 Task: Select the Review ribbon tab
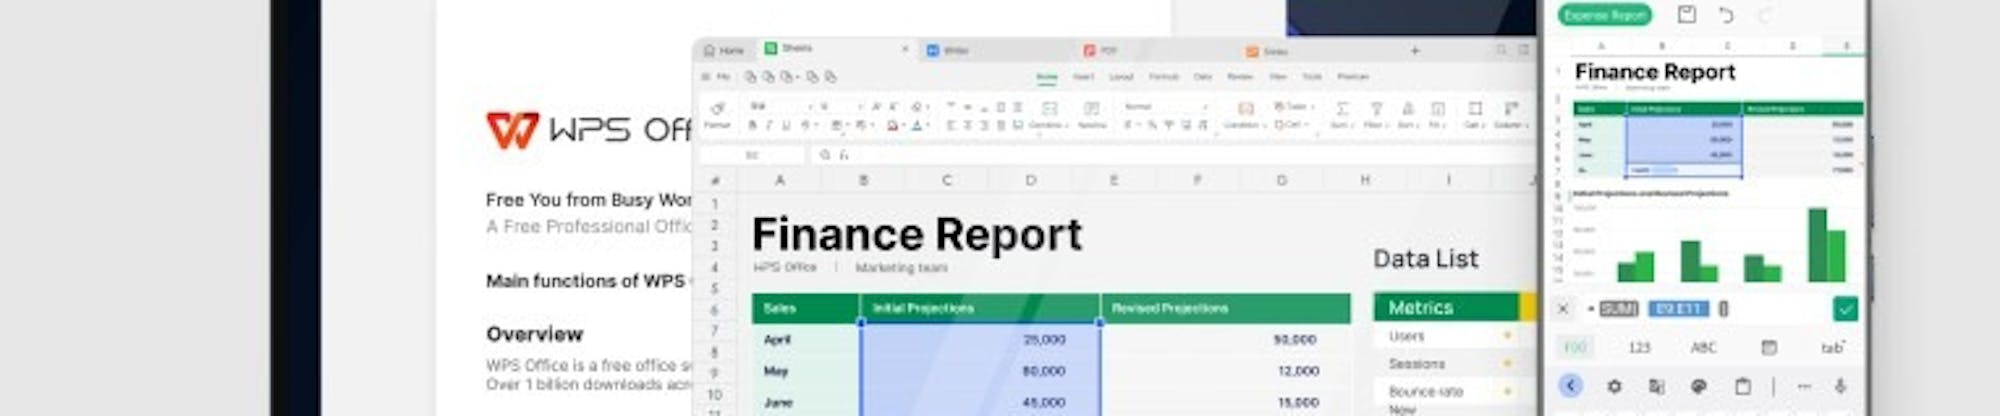pyautogui.click(x=1240, y=76)
